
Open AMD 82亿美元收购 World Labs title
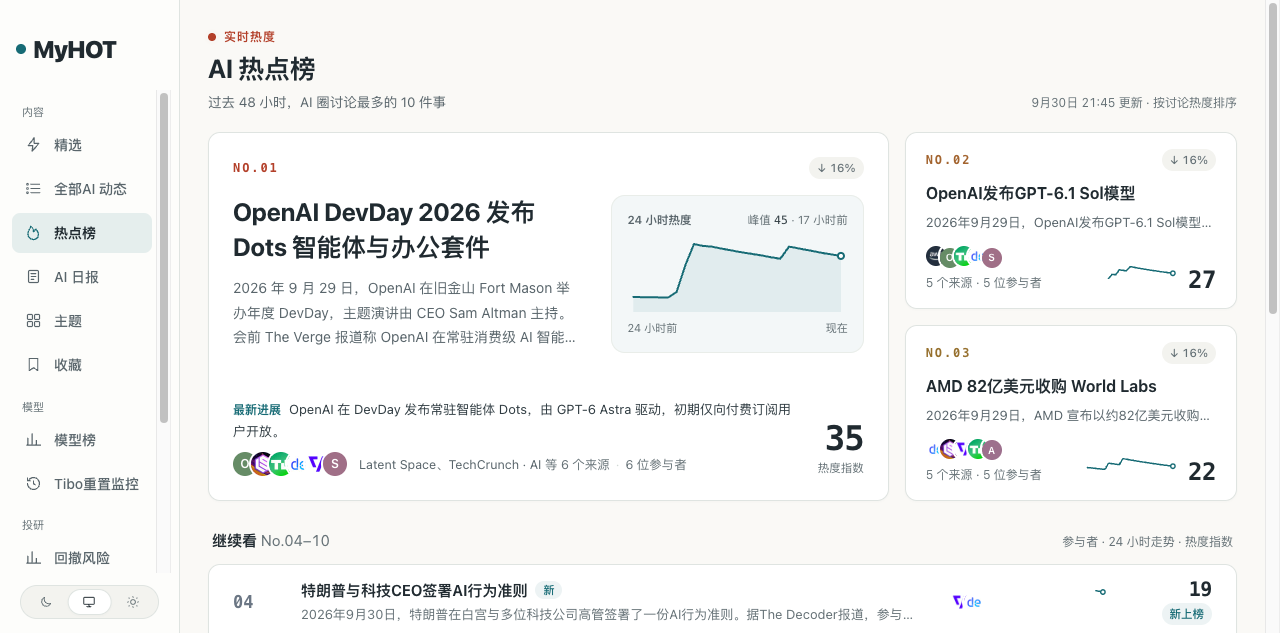click(x=1041, y=386)
